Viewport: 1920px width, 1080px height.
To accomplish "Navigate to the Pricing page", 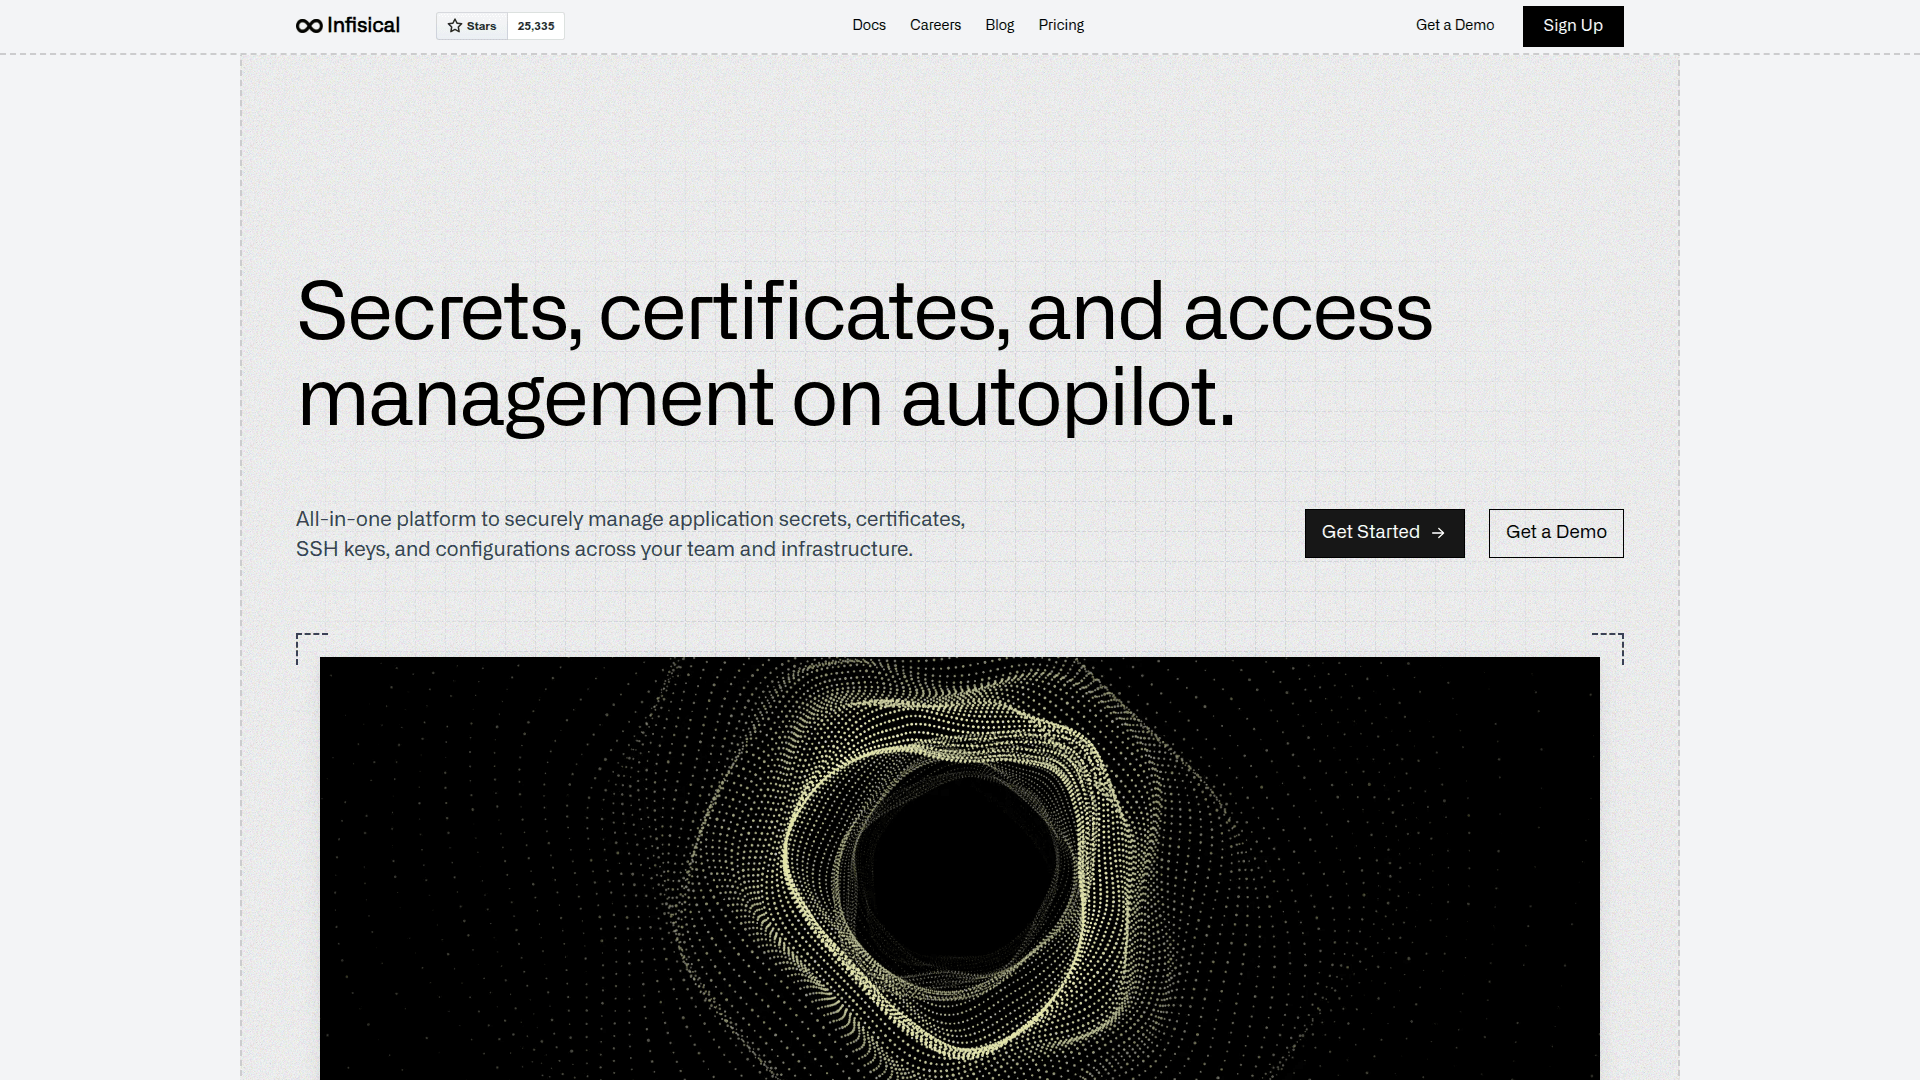I will coord(1060,25).
